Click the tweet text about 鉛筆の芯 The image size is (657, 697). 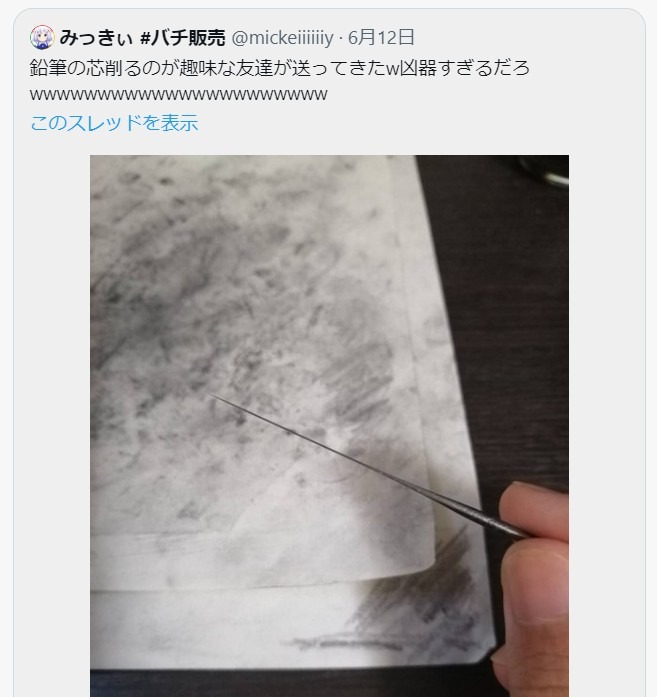click(x=280, y=68)
